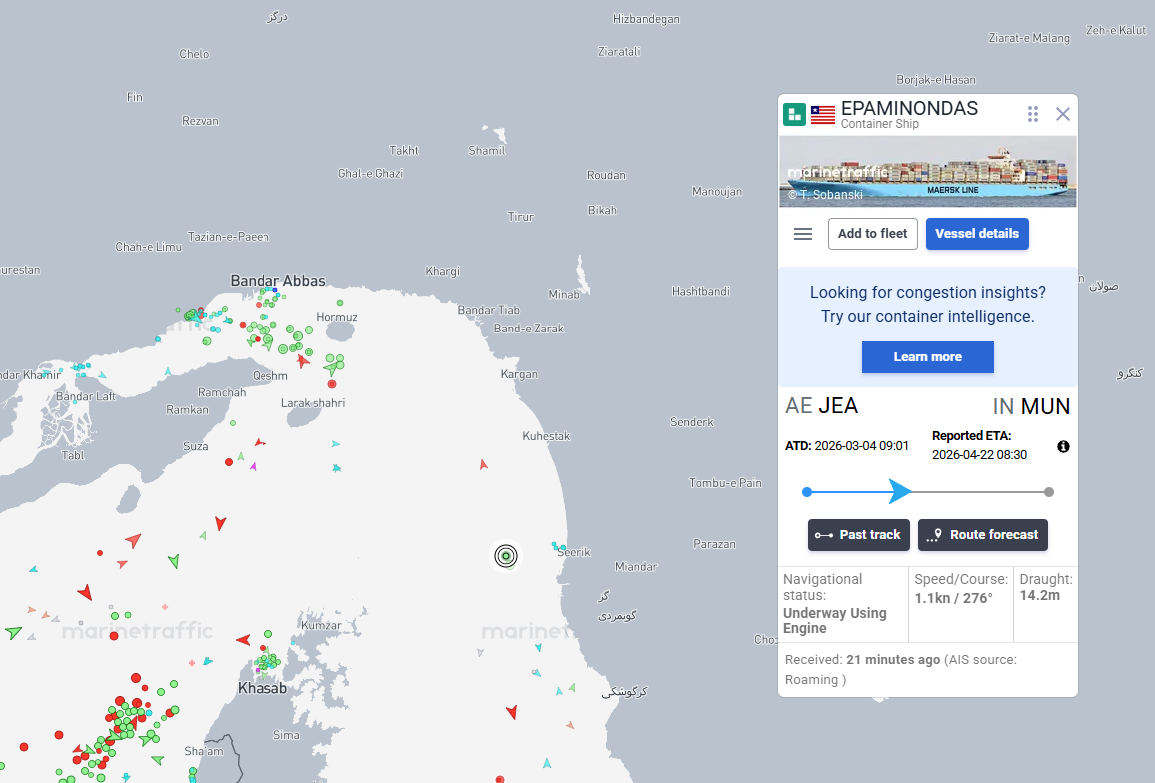Click the Bandar Tiab label
Viewport: 1155px width, 783px height.
point(488,310)
